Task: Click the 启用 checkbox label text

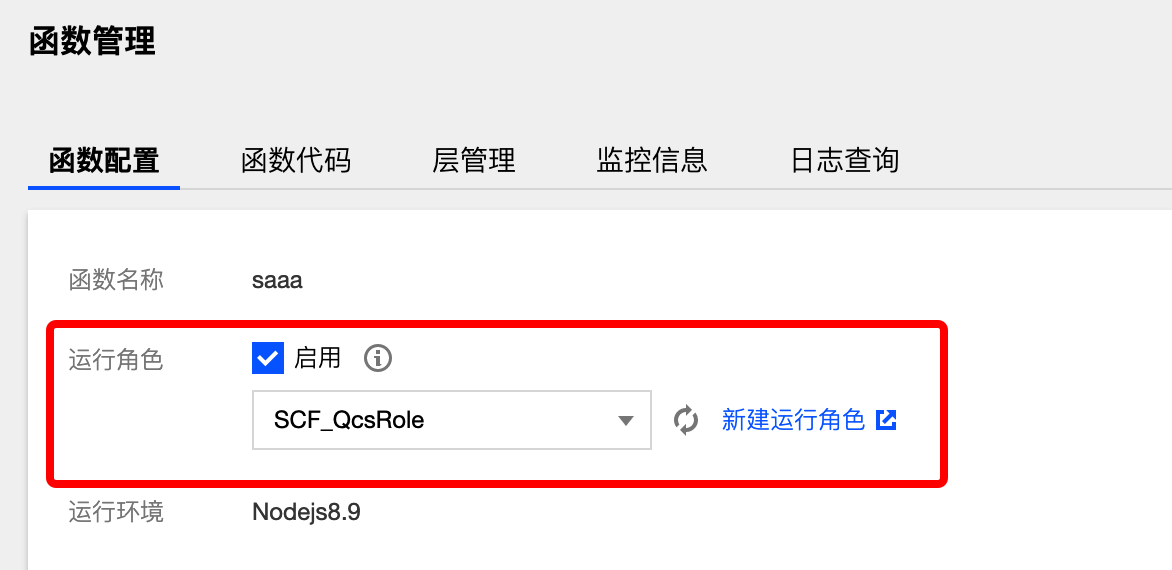Action: pos(317,358)
